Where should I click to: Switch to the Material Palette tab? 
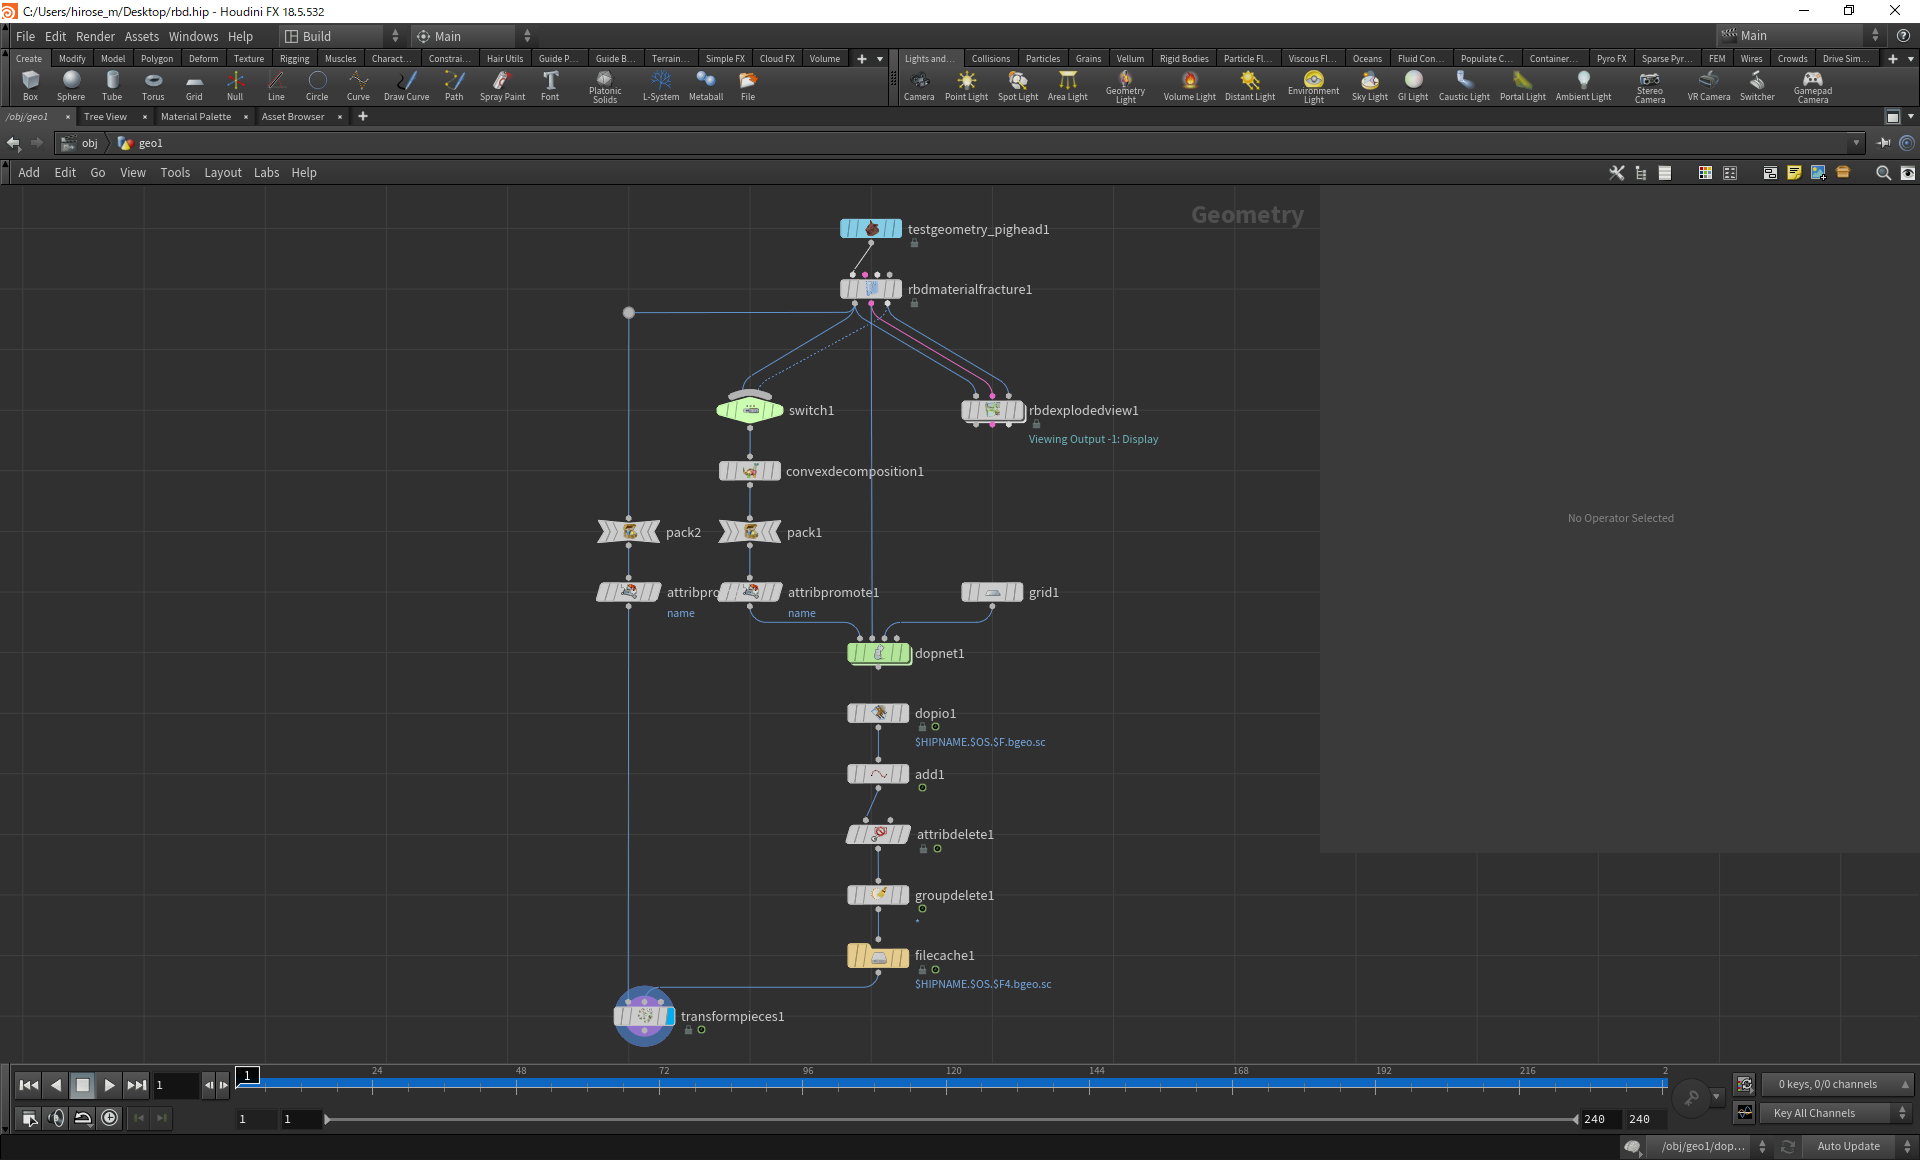[196, 117]
